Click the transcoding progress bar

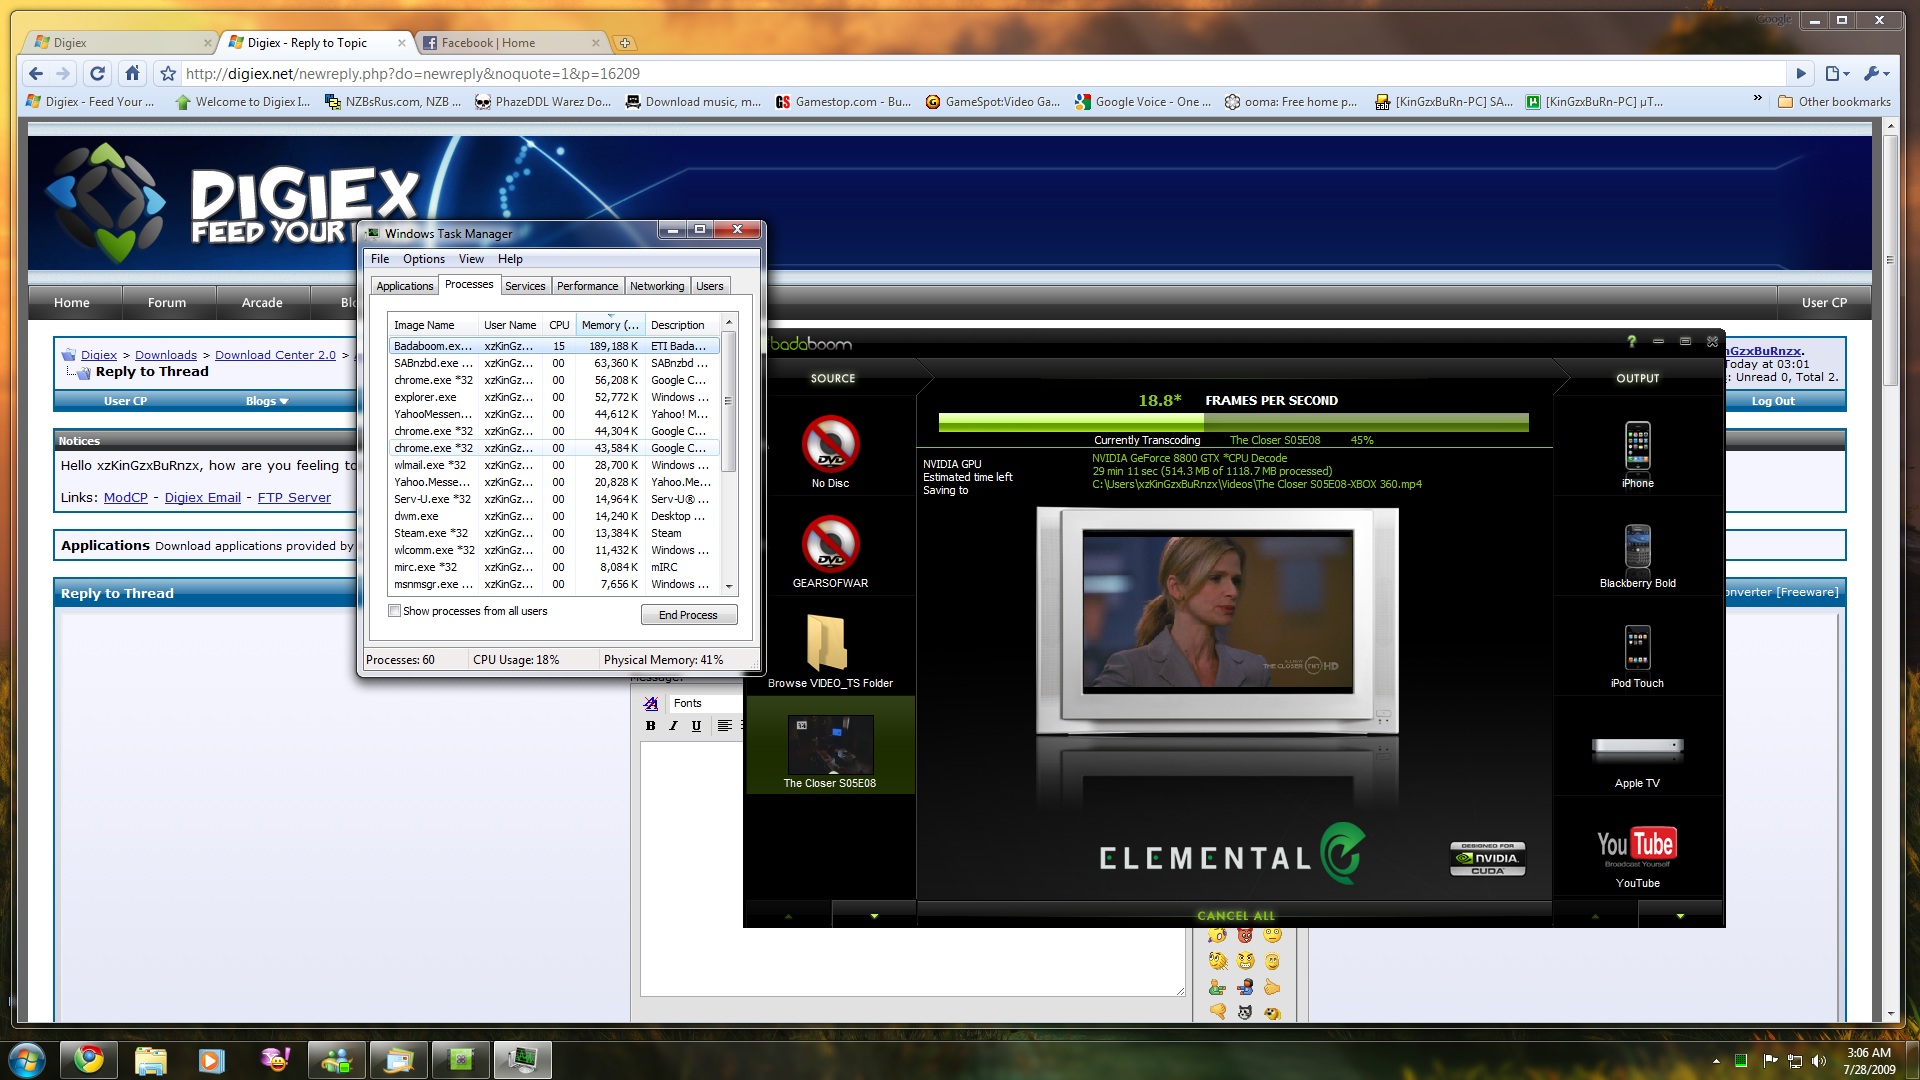coord(1233,423)
